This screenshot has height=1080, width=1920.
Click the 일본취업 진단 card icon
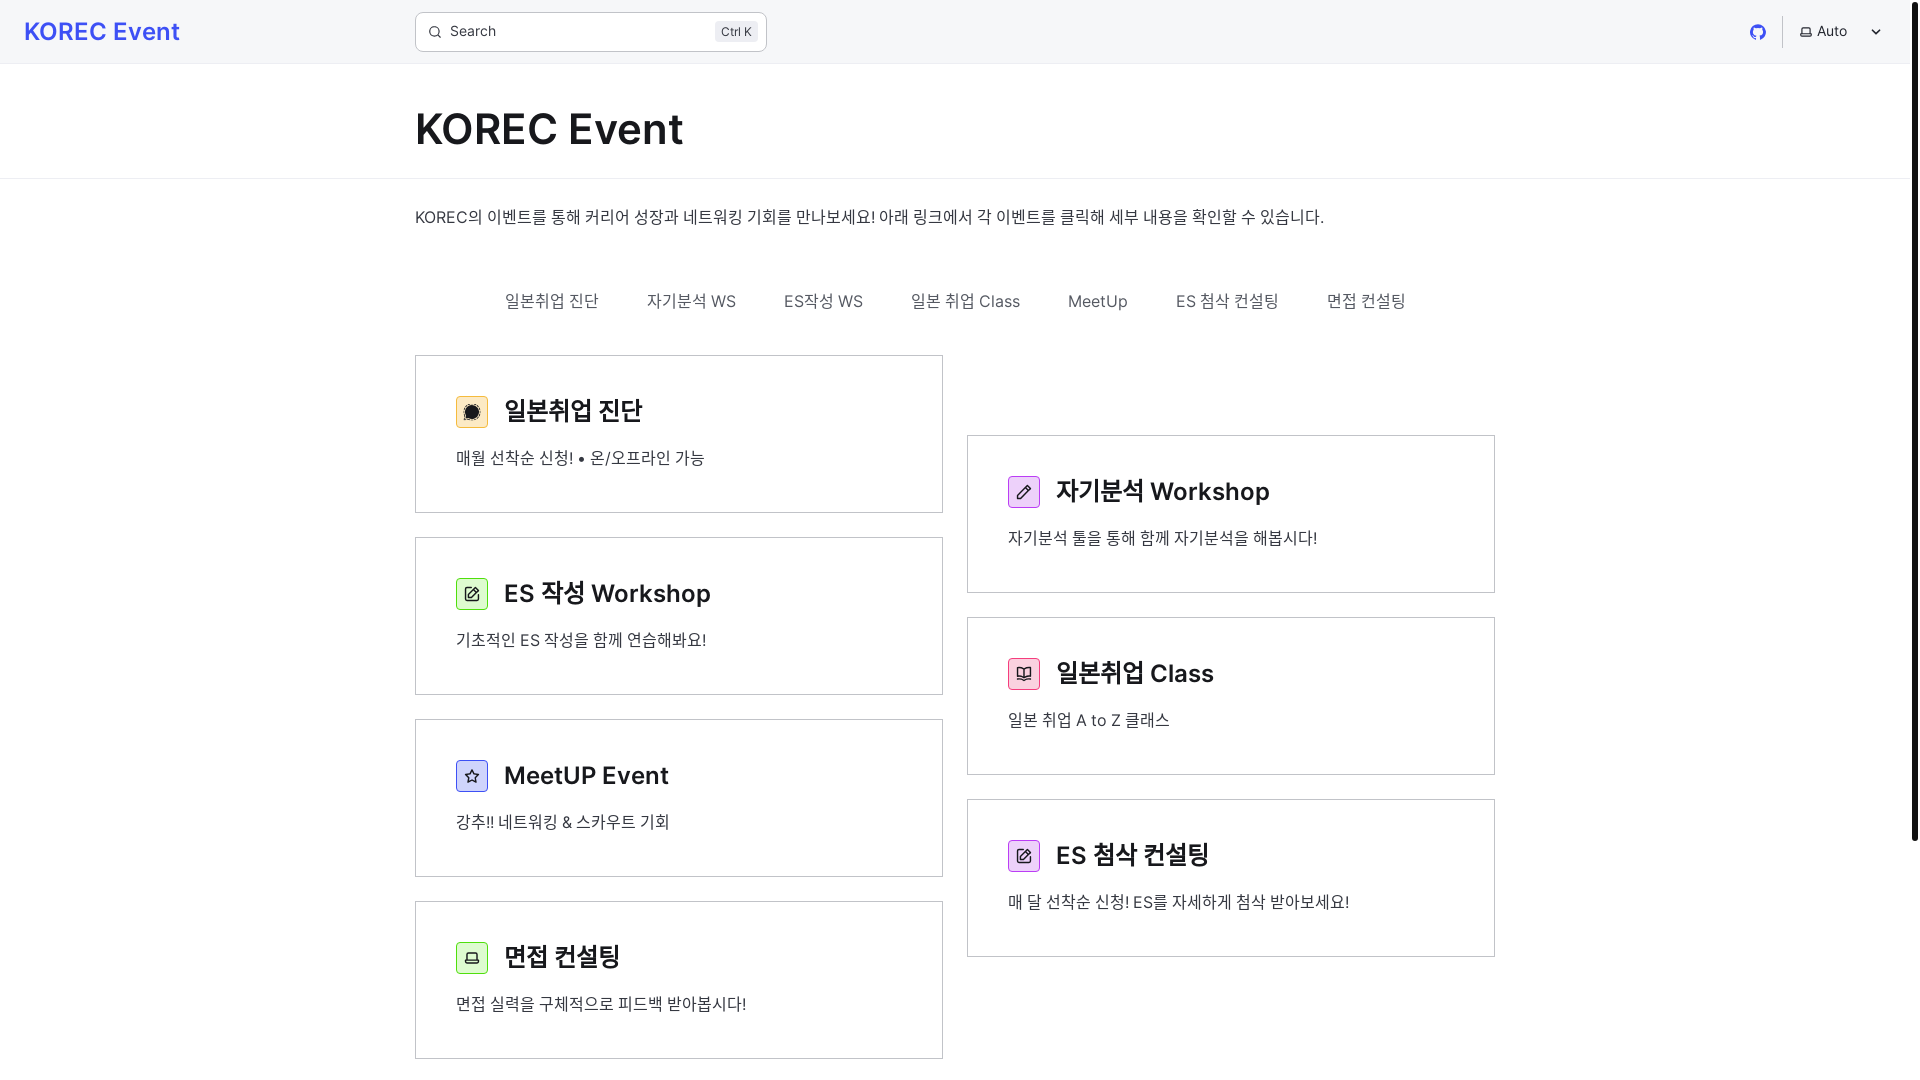[x=472, y=412]
